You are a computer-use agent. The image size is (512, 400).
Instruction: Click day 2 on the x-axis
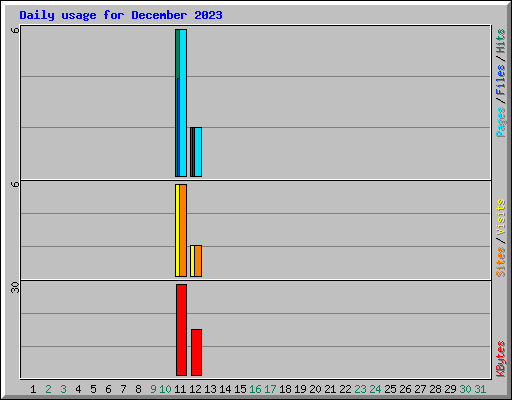pos(48,389)
